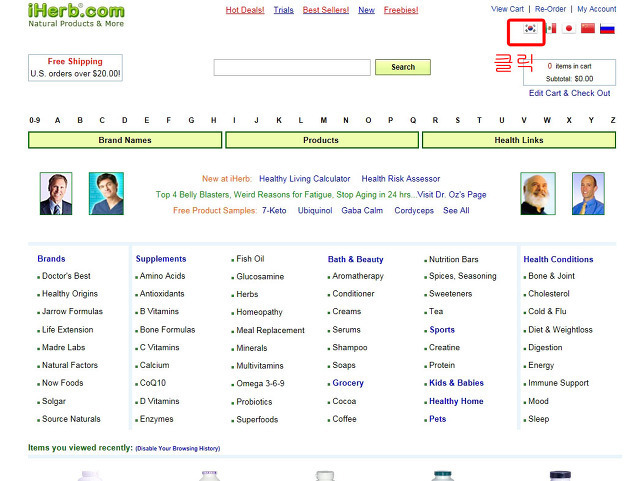Viewport: 640px width, 481px height.
Task: Select the Japan flag icon
Action: (569, 28)
